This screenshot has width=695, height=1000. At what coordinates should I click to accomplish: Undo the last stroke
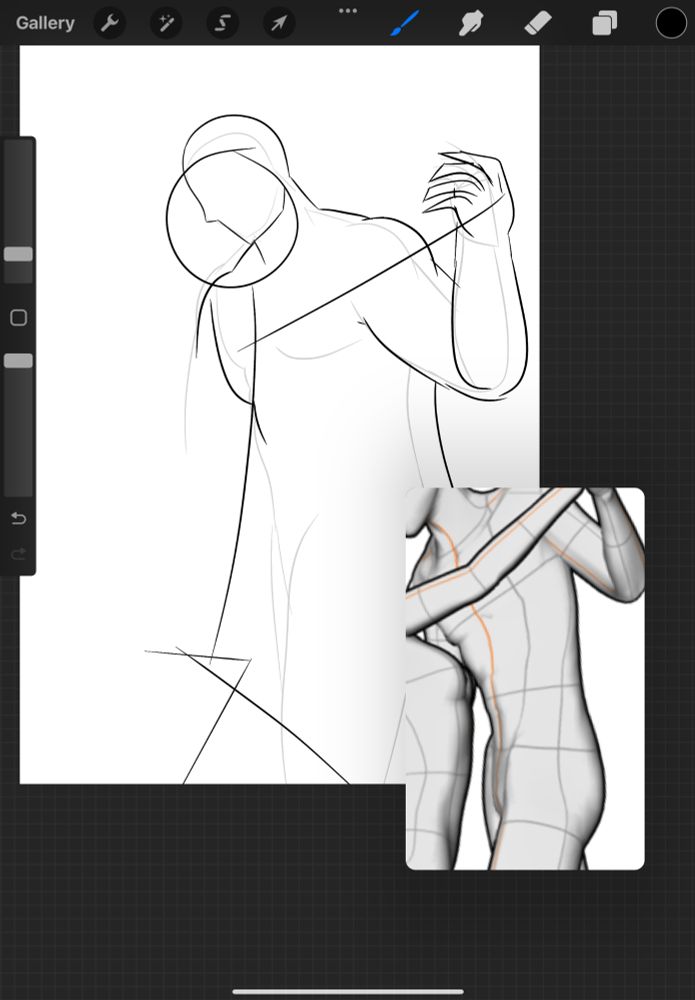point(18,518)
